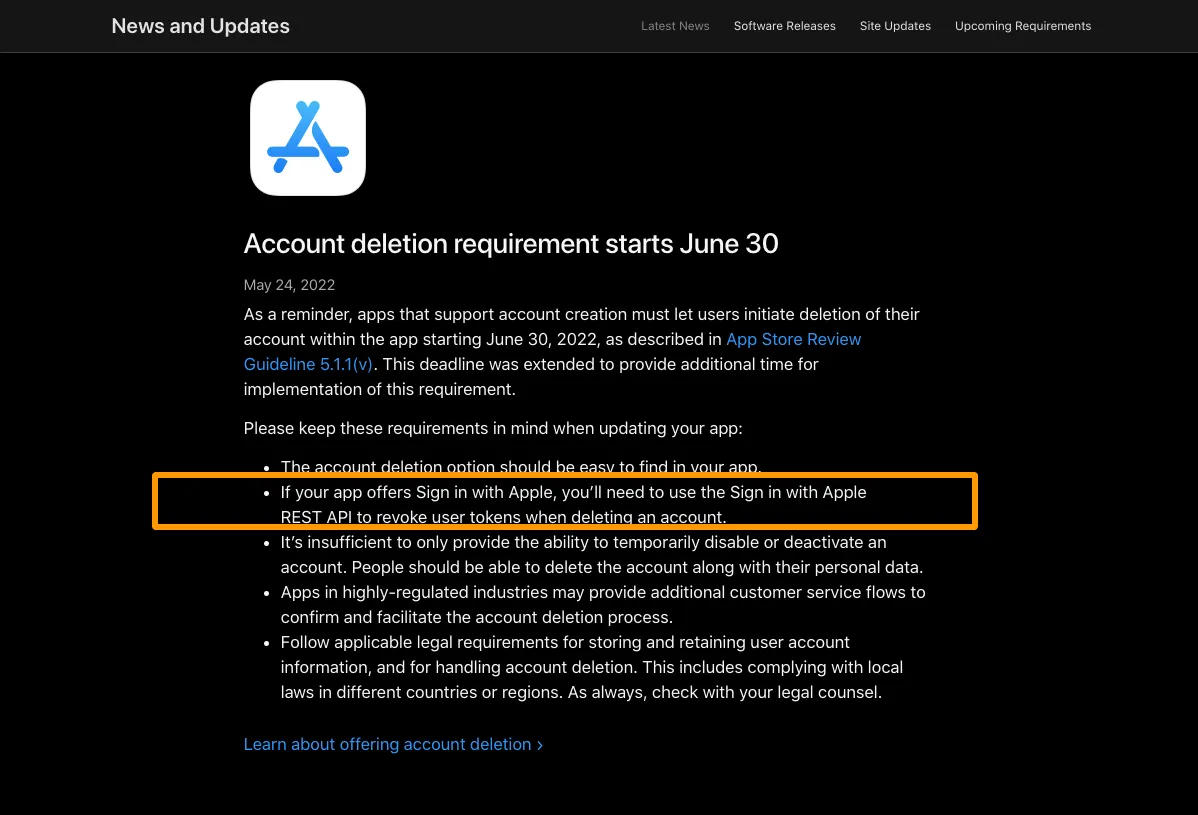Click the May 24, 2022 date
Screen dimensions: 1198x815
(x=289, y=285)
